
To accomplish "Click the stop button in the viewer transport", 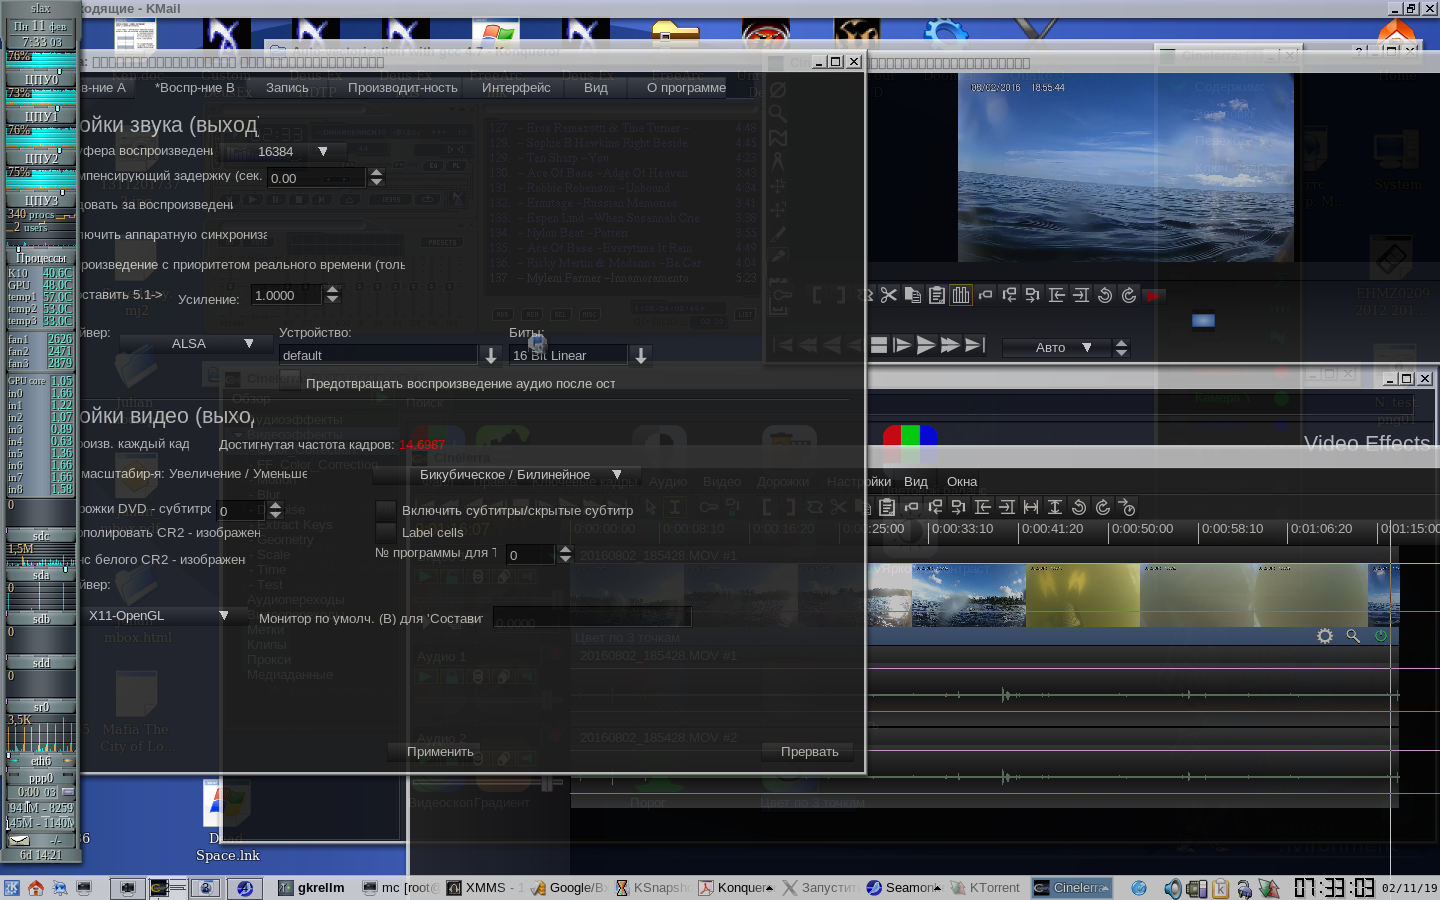I will (x=879, y=345).
